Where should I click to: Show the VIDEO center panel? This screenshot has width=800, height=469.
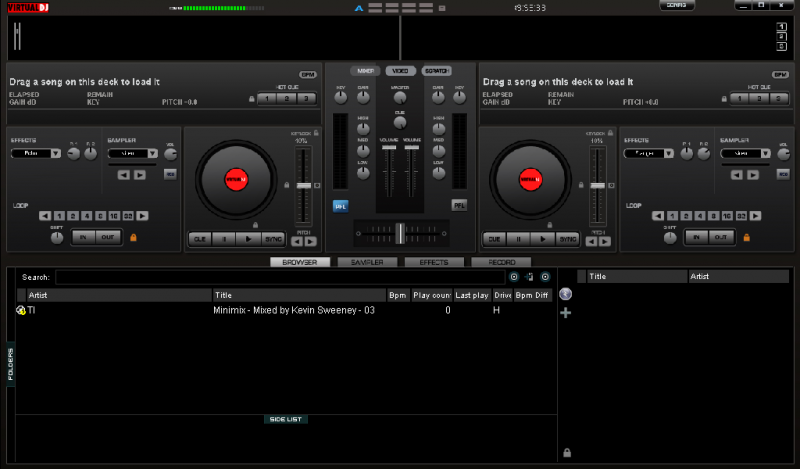coord(401,71)
